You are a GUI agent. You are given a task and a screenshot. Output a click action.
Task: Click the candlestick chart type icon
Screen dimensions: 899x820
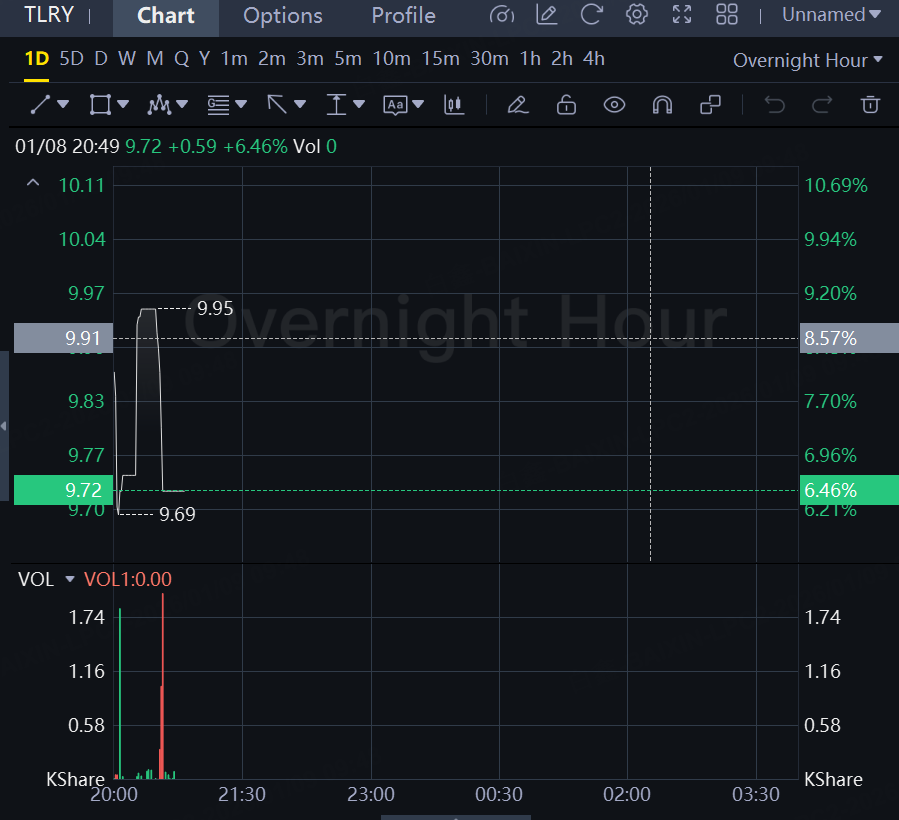point(454,104)
